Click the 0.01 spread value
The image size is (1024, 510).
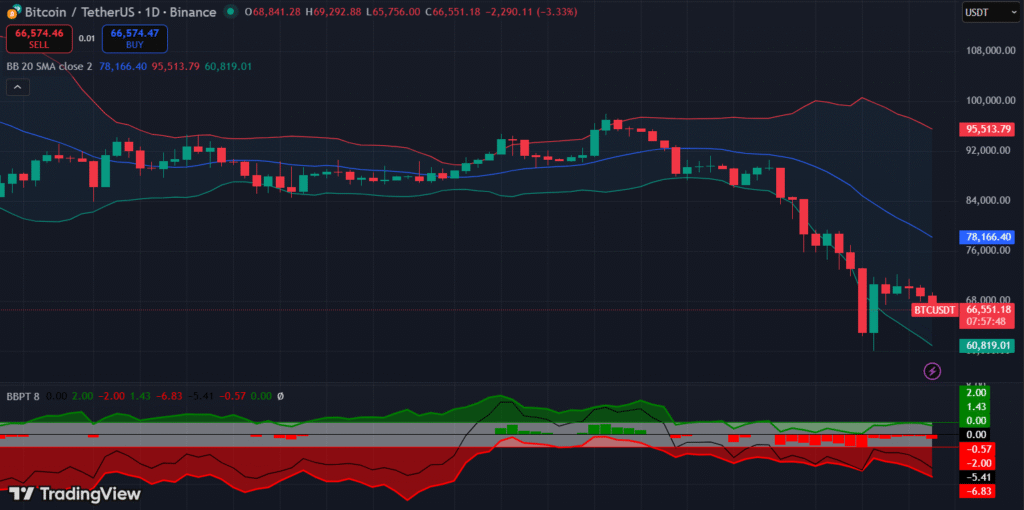[x=87, y=39]
